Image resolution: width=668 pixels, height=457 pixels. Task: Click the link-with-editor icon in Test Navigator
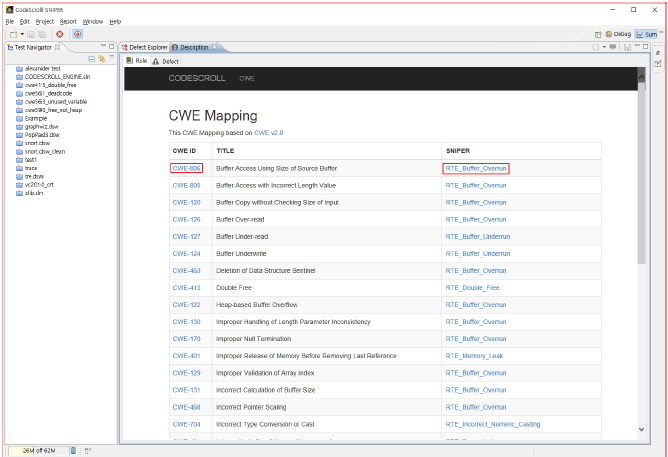point(102,59)
